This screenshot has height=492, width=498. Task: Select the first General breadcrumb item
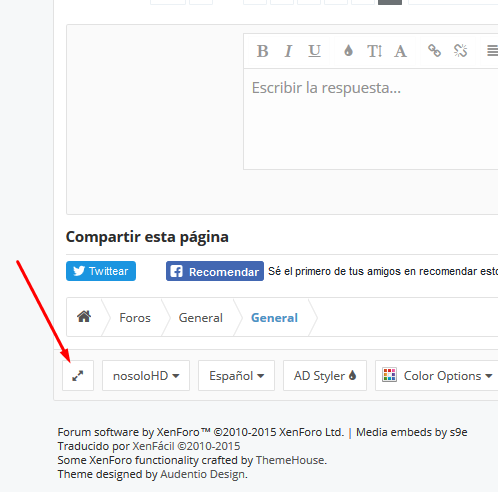(201, 318)
